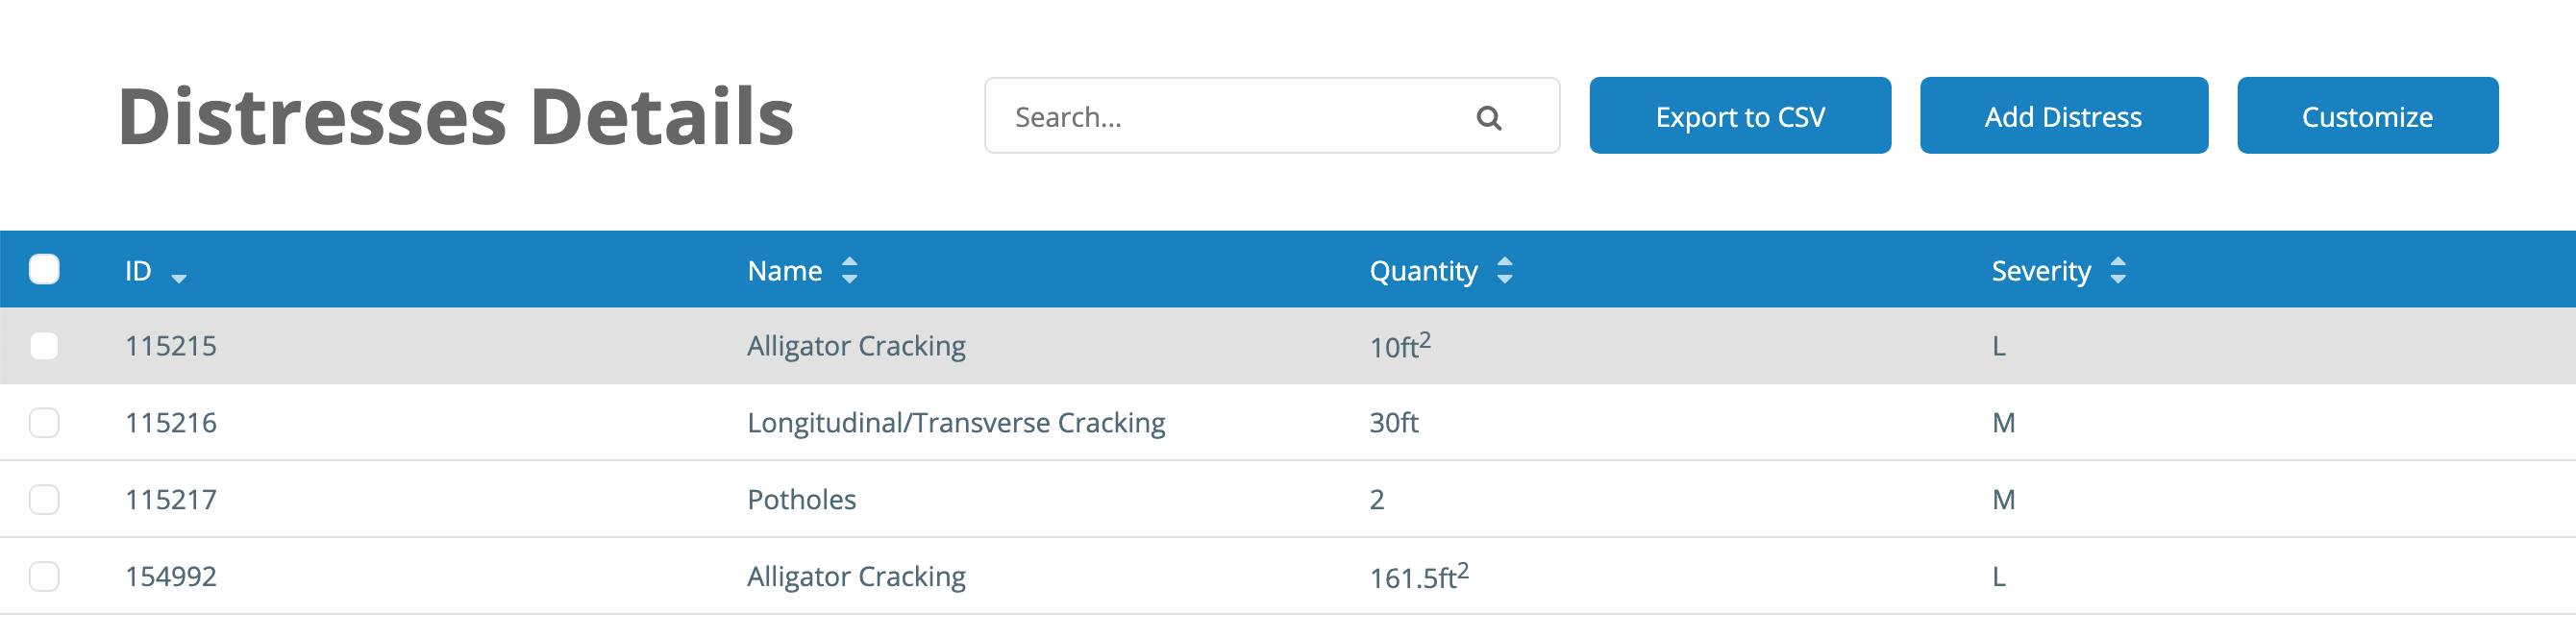
Task: Click the magnifying glass search icon
Action: (x=1488, y=118)
